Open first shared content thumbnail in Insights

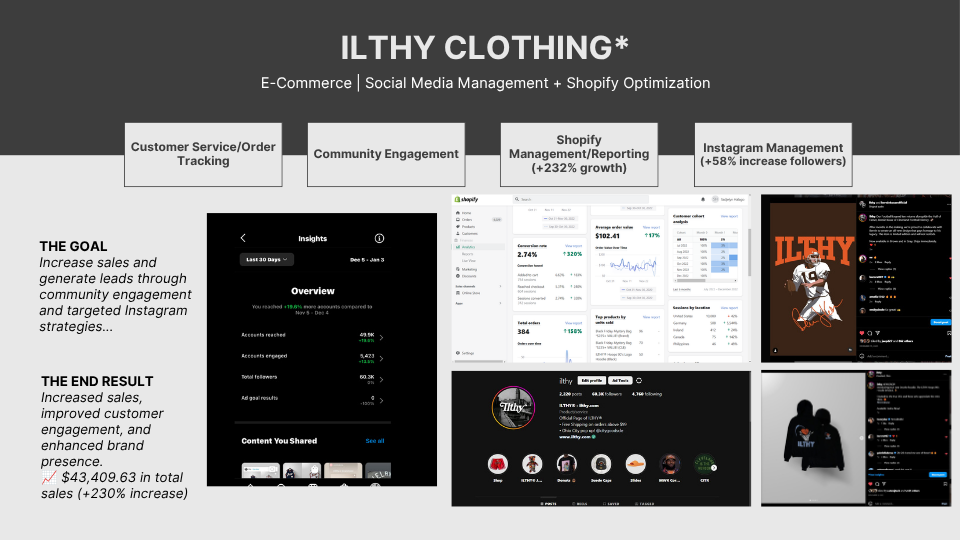[260, 471]
